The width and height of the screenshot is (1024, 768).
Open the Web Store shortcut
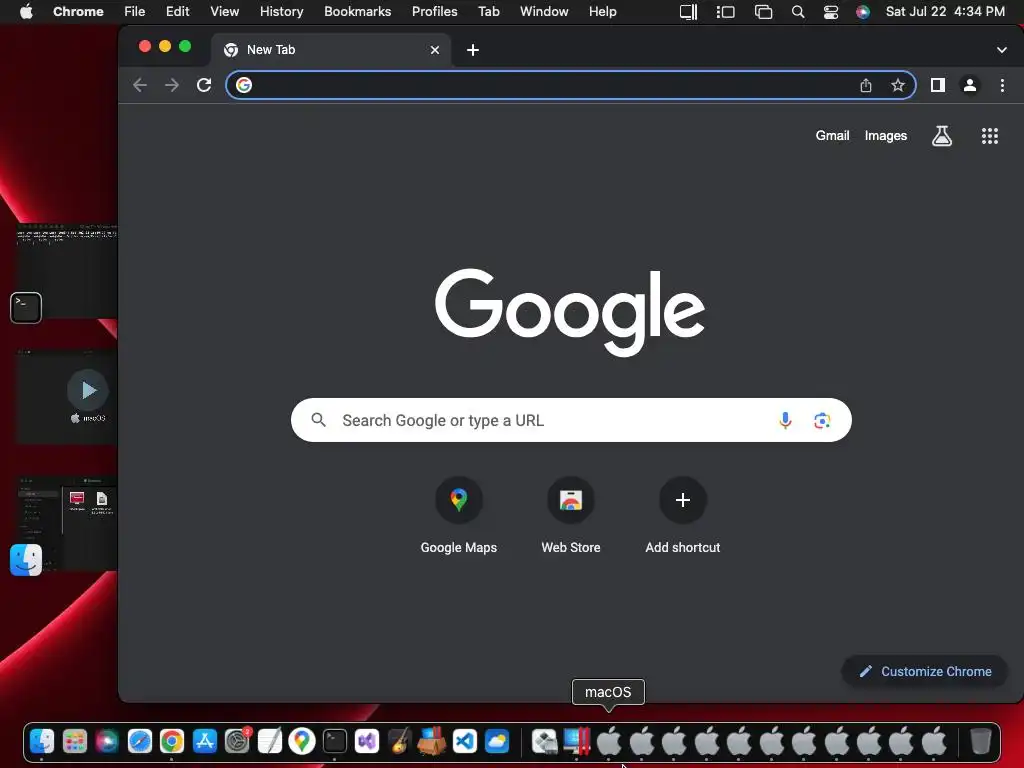[571, 516]
